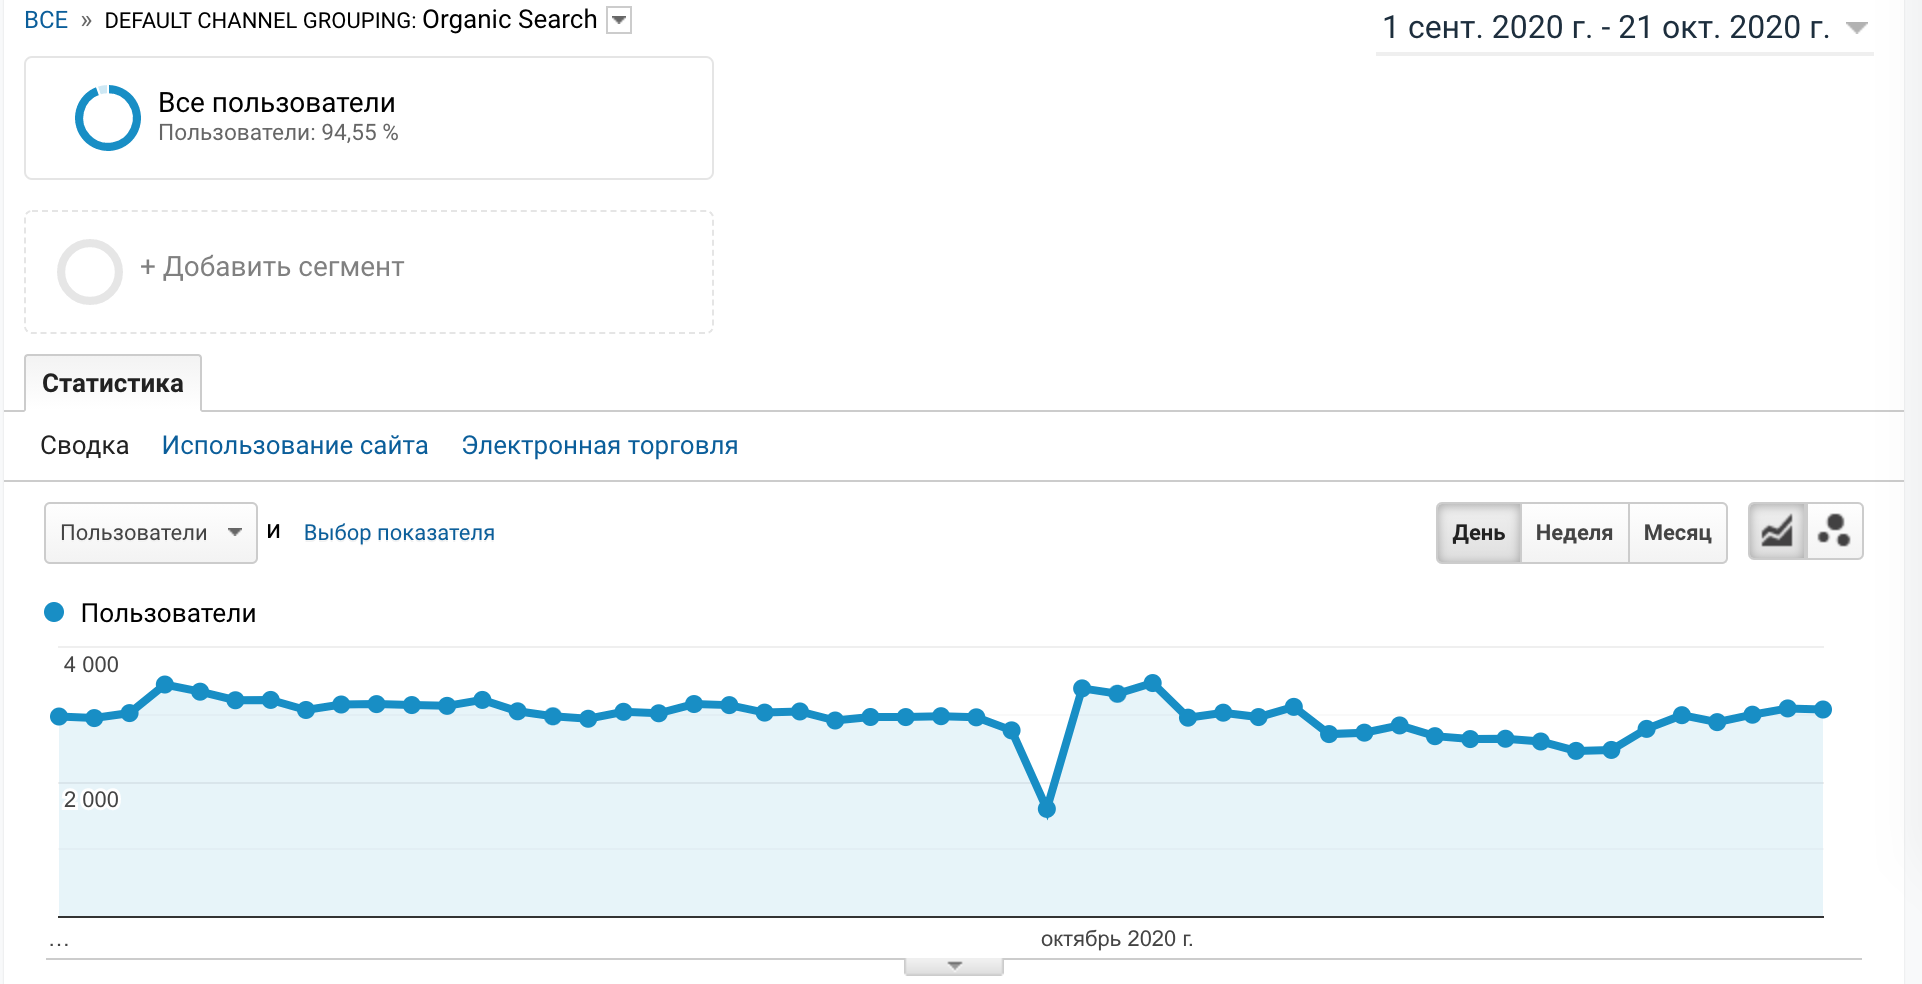Click Добавить сегмент button
The height and width of the screenshot is (984, 1922).
[272, 267]
